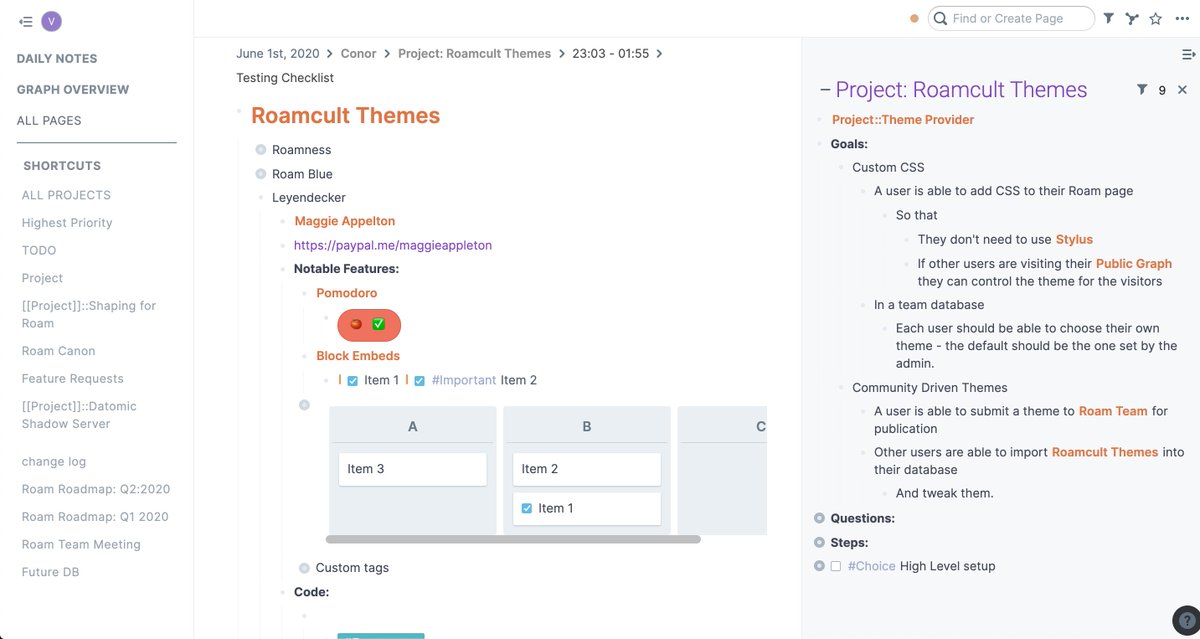Open Shaping for Roam shortcut
Screen dimensions: 1200x639
point(89,314)
